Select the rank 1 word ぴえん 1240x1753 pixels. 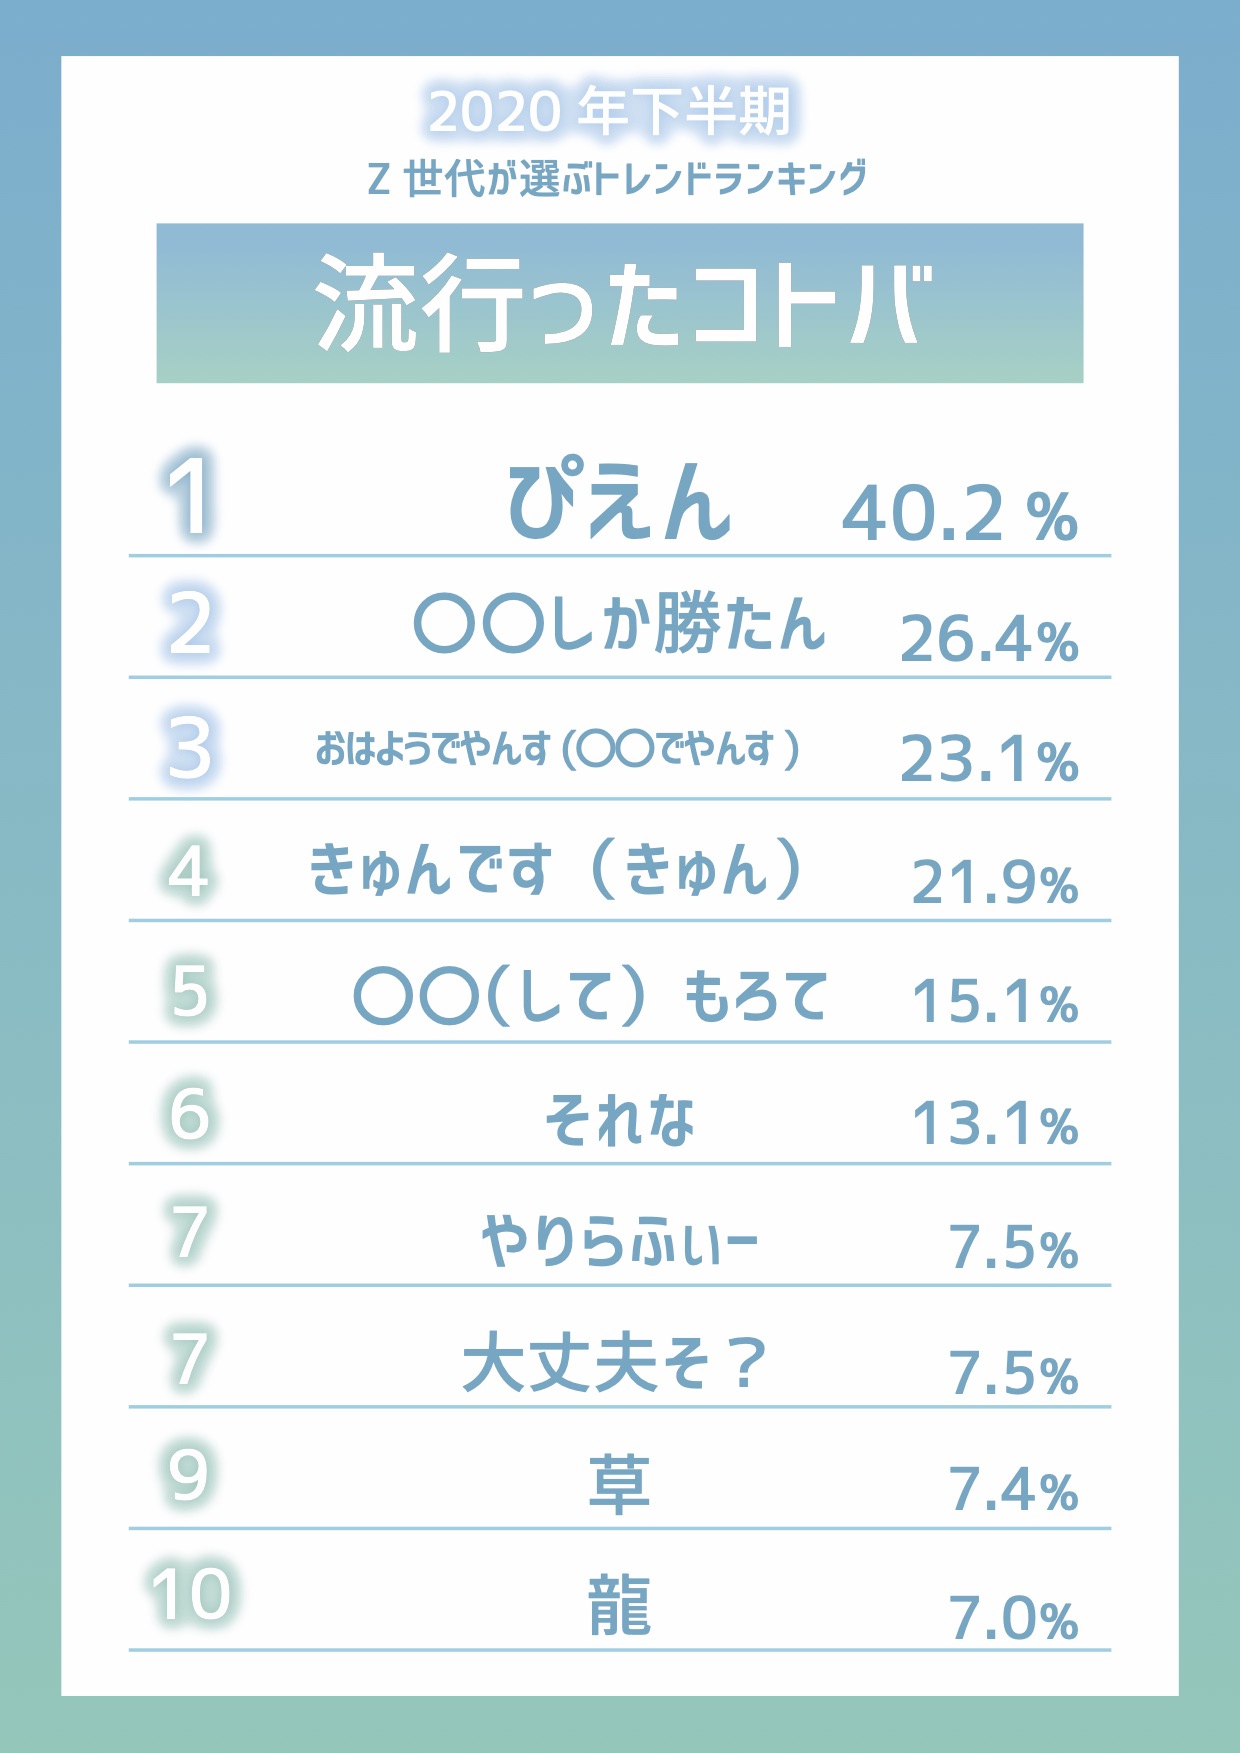click(x=620, y=500)
